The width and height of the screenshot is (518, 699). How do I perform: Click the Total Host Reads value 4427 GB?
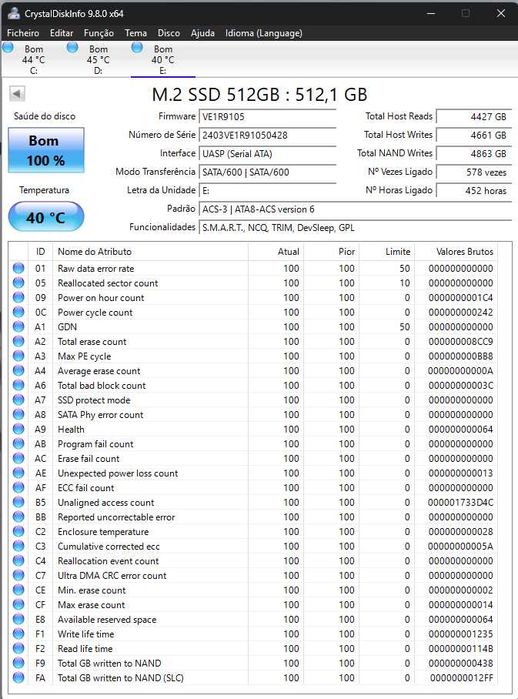(473, 117)
